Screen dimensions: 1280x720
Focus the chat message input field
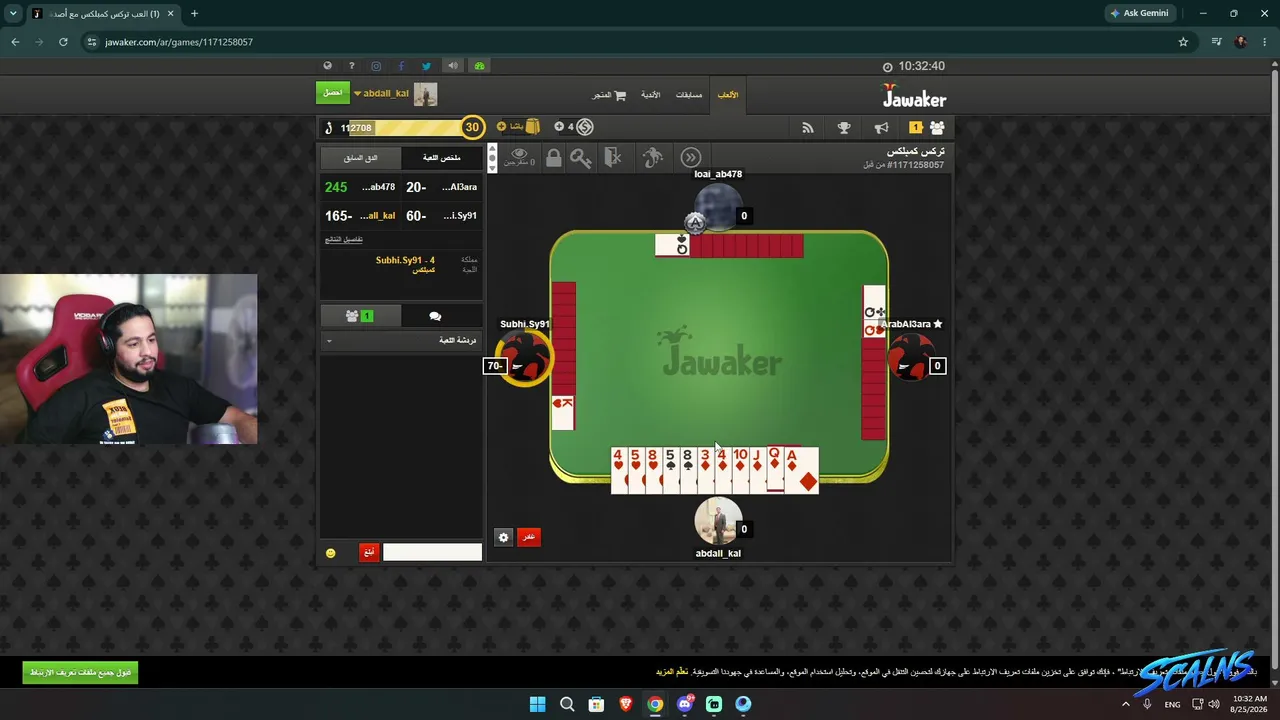tap(432, 552)
